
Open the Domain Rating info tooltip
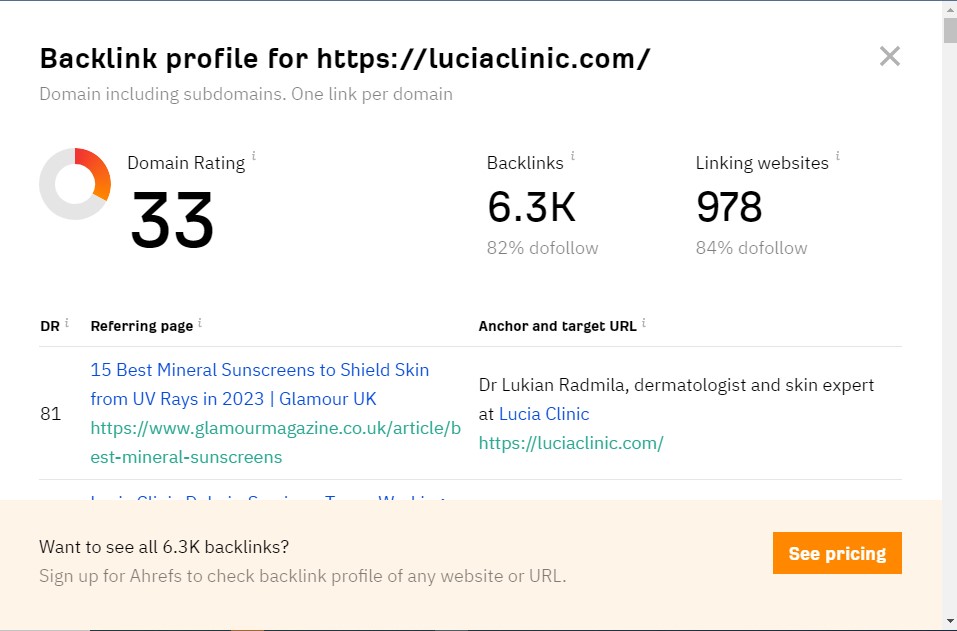[256, 155]
